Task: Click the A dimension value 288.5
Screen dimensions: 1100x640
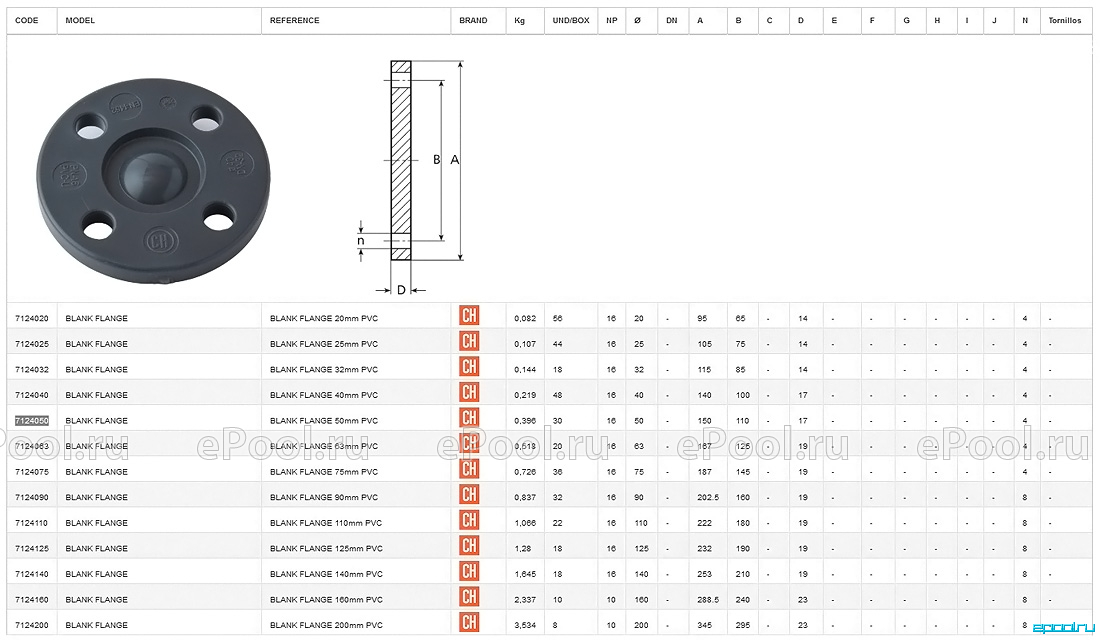Action: 708,600
